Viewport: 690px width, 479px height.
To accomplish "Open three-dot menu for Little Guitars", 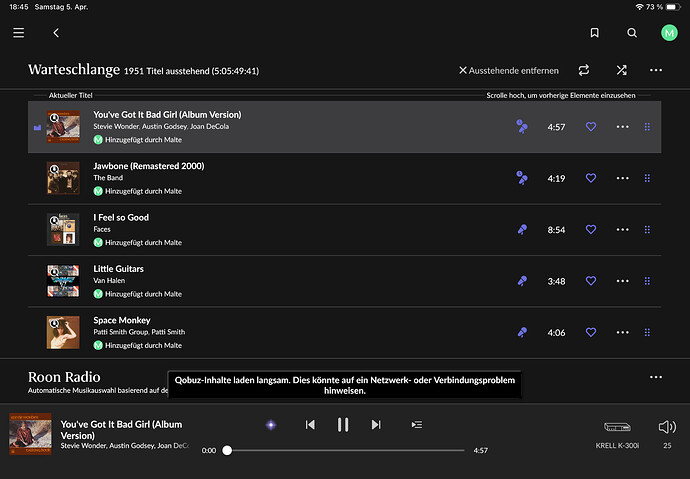I will click(622, 281).
